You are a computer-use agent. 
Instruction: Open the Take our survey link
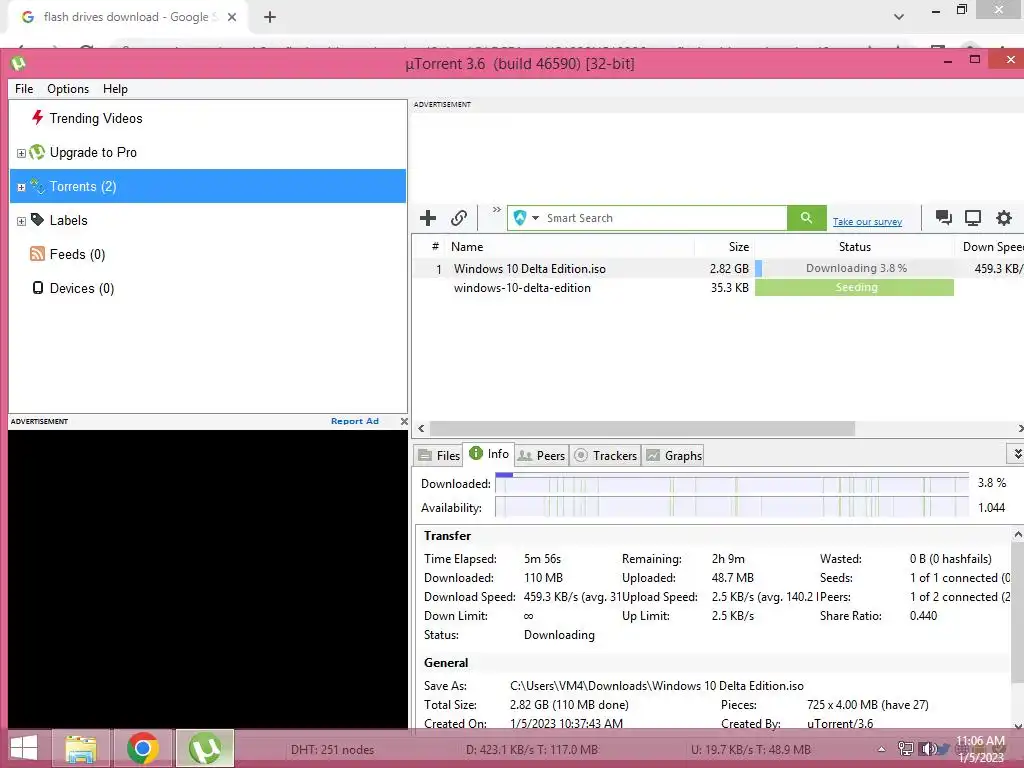[x=867, y=222]
